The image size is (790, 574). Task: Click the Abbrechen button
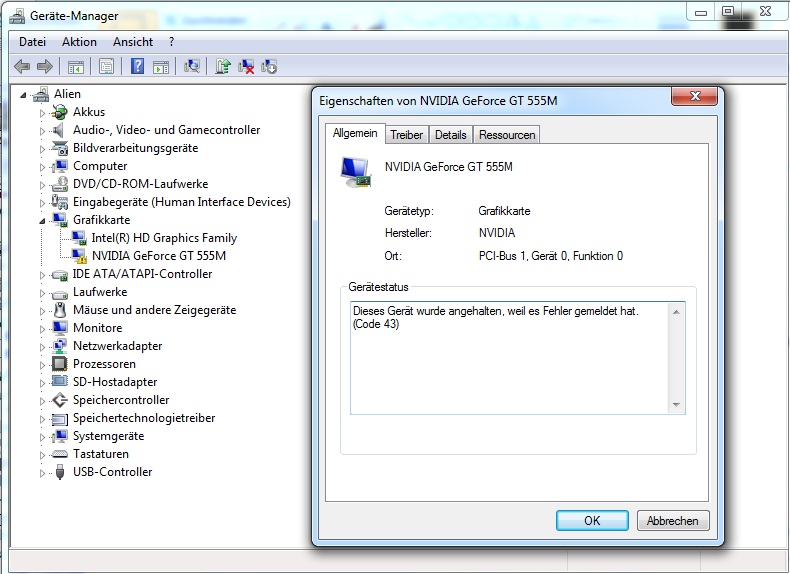673,521
